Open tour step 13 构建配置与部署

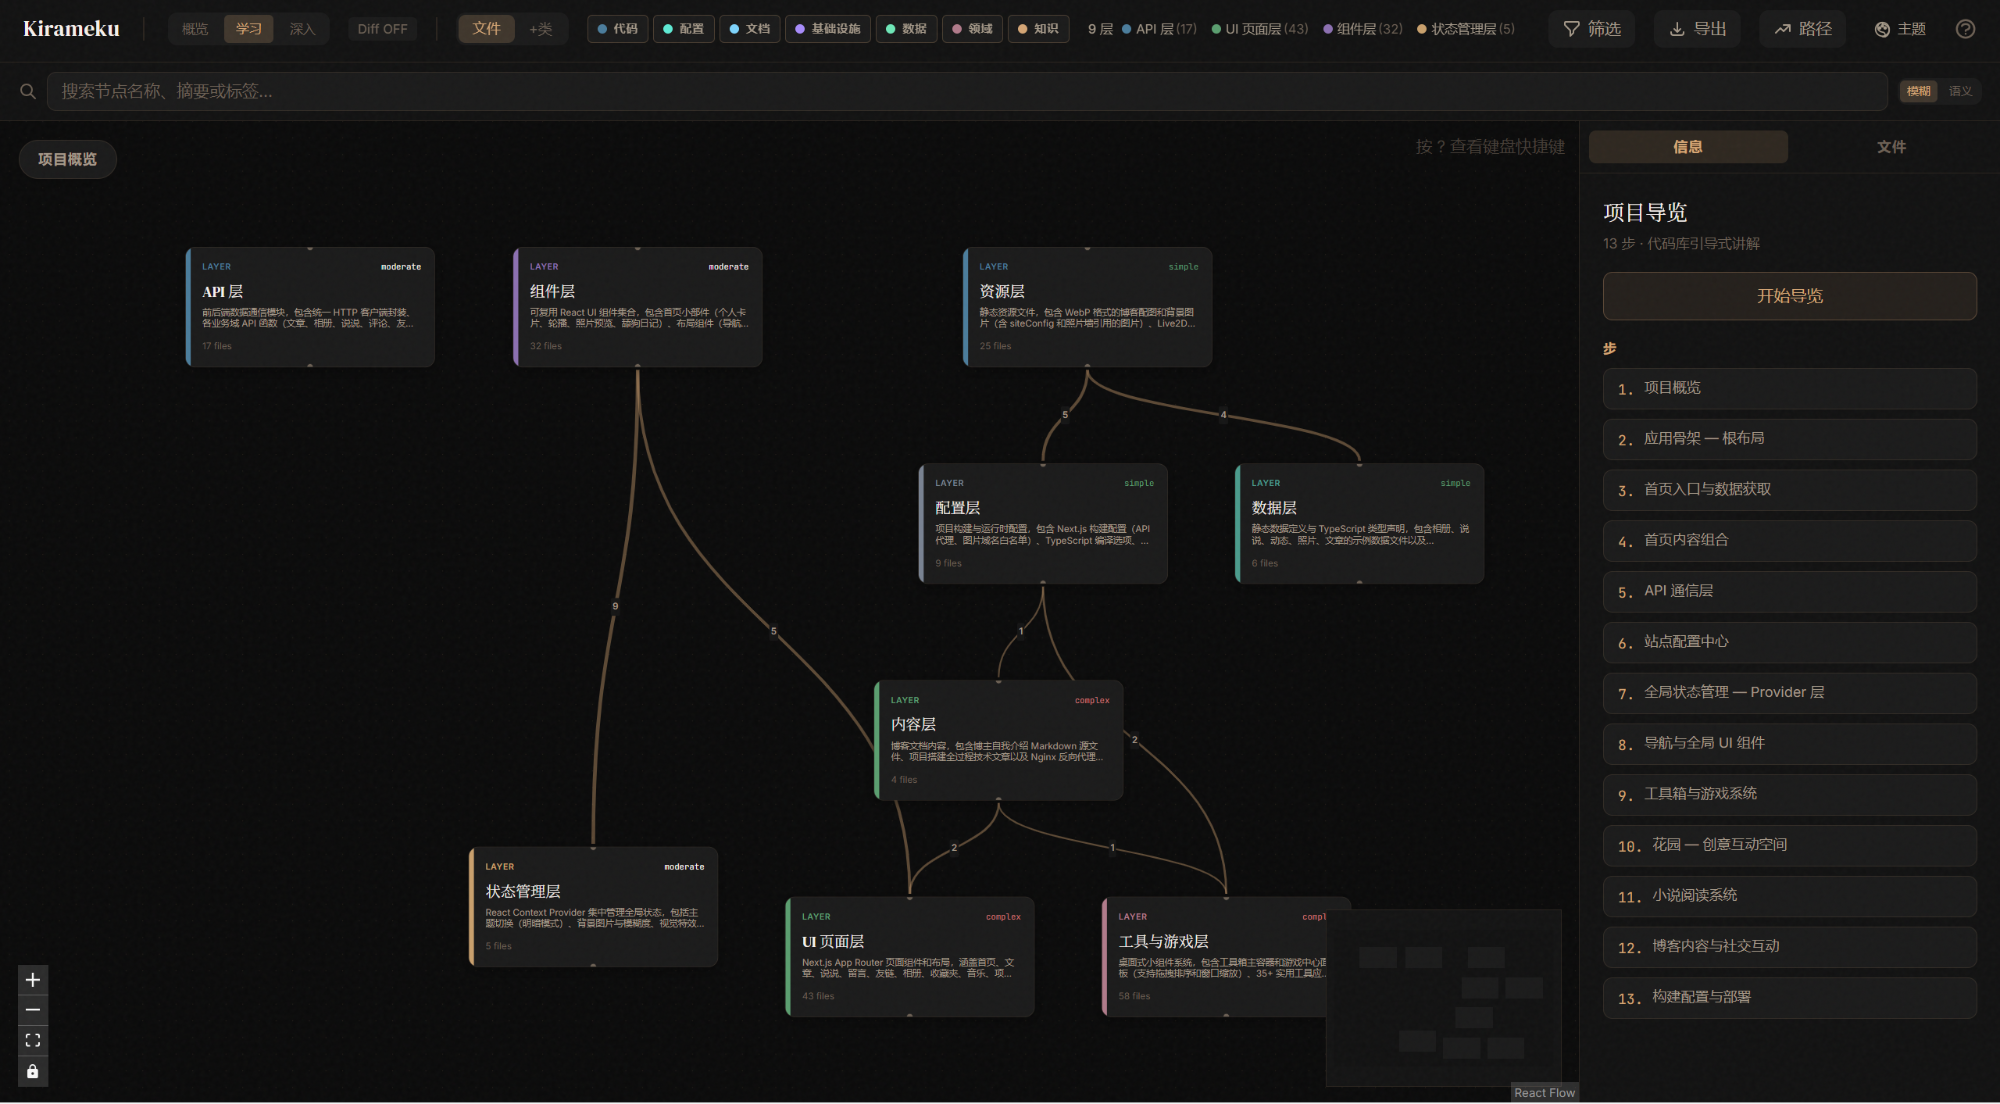point(1789,997)
